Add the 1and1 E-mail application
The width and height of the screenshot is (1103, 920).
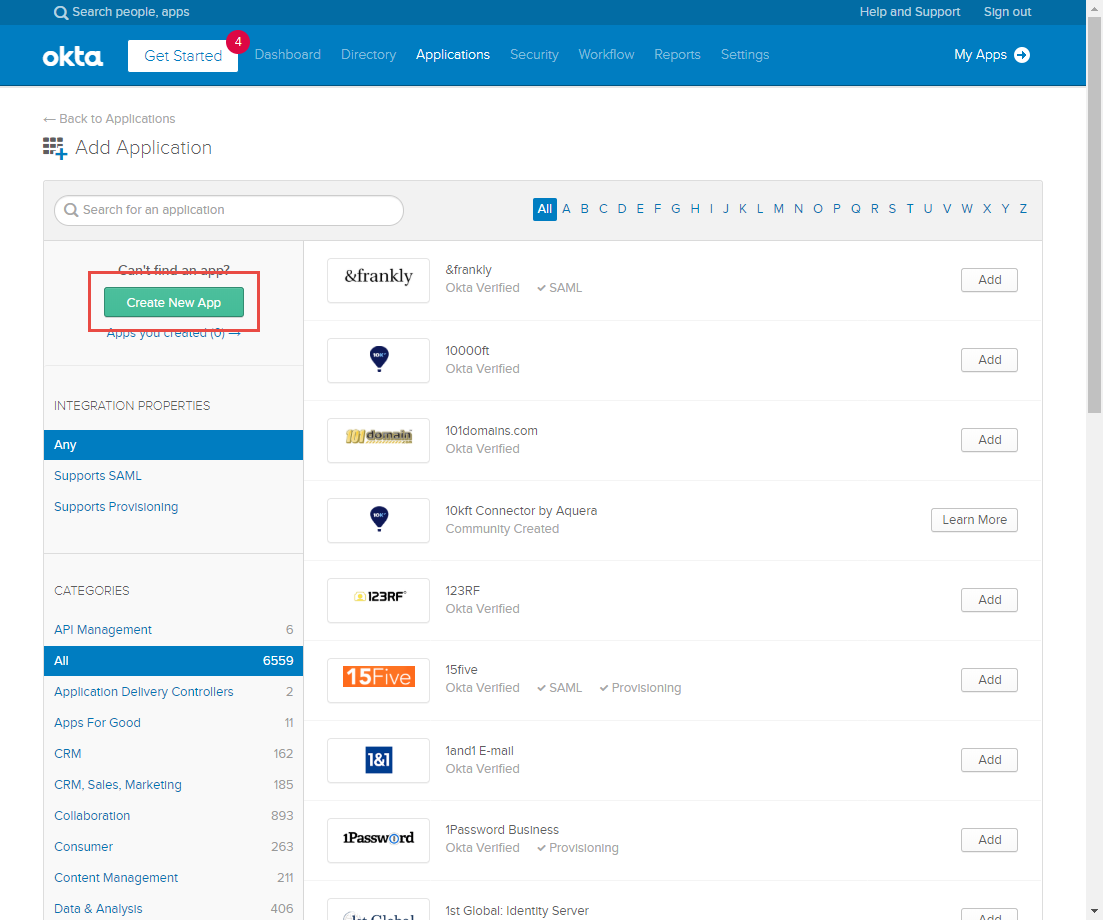[x=988, y=760]
